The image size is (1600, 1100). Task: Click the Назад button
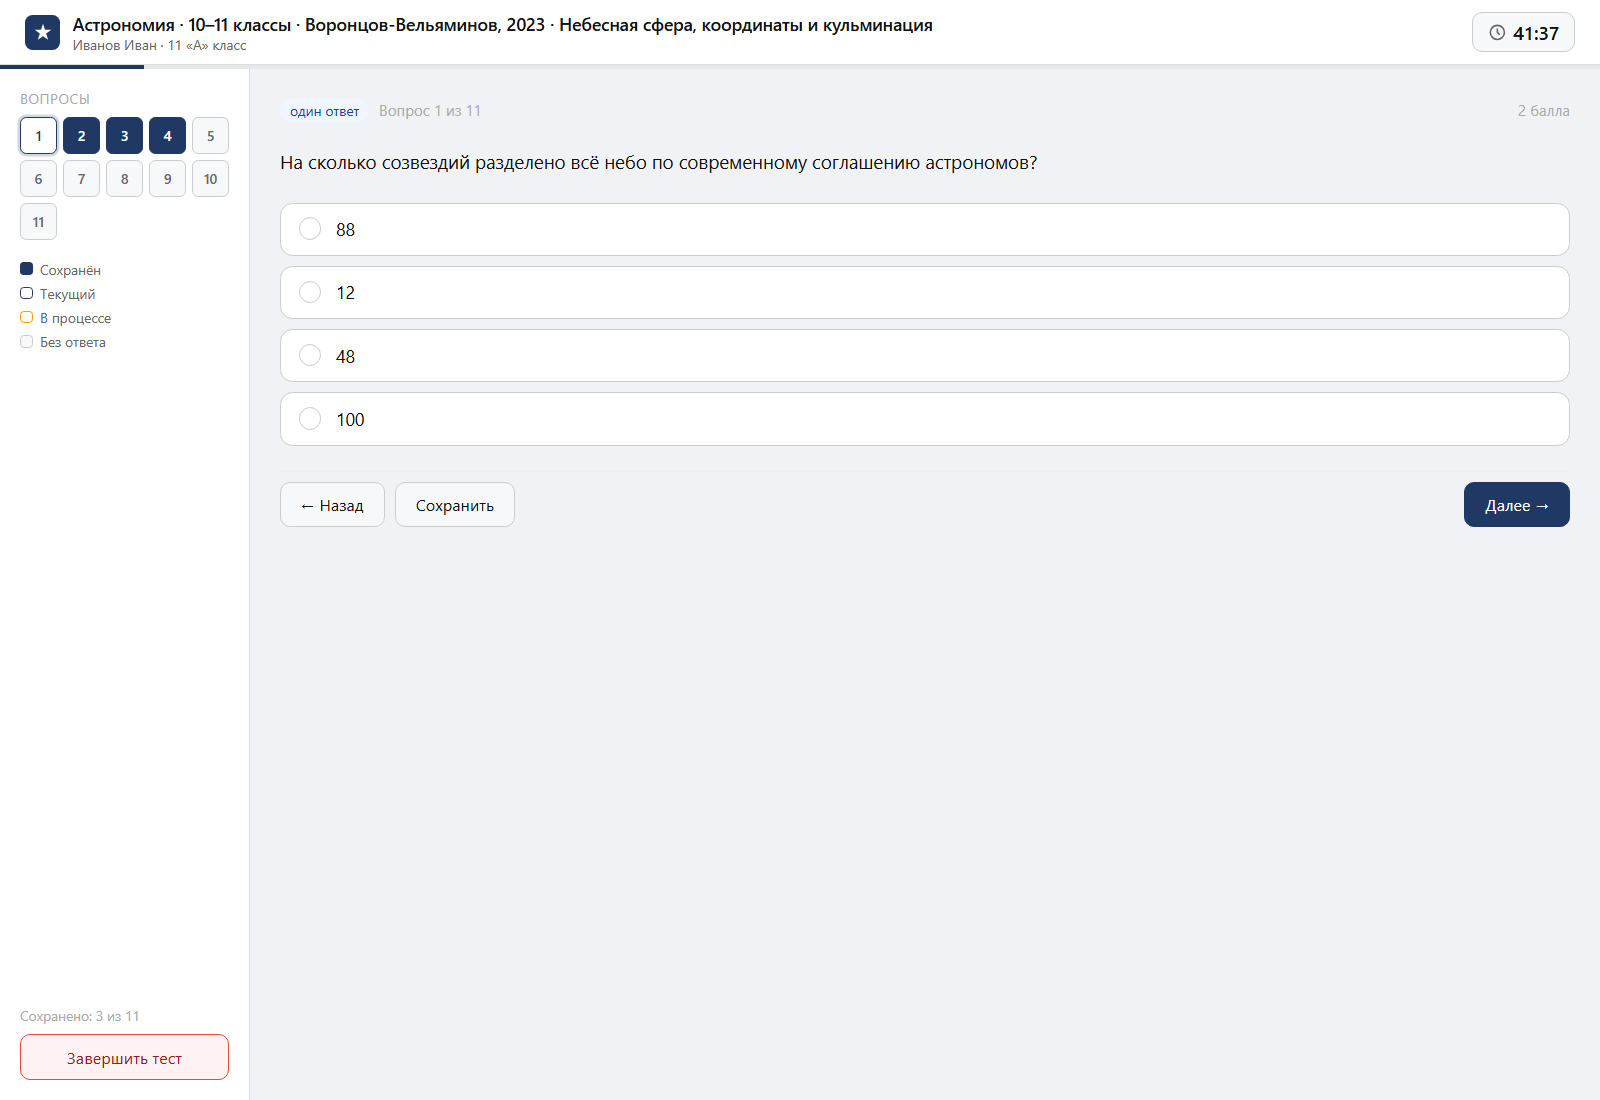(332, 505)
